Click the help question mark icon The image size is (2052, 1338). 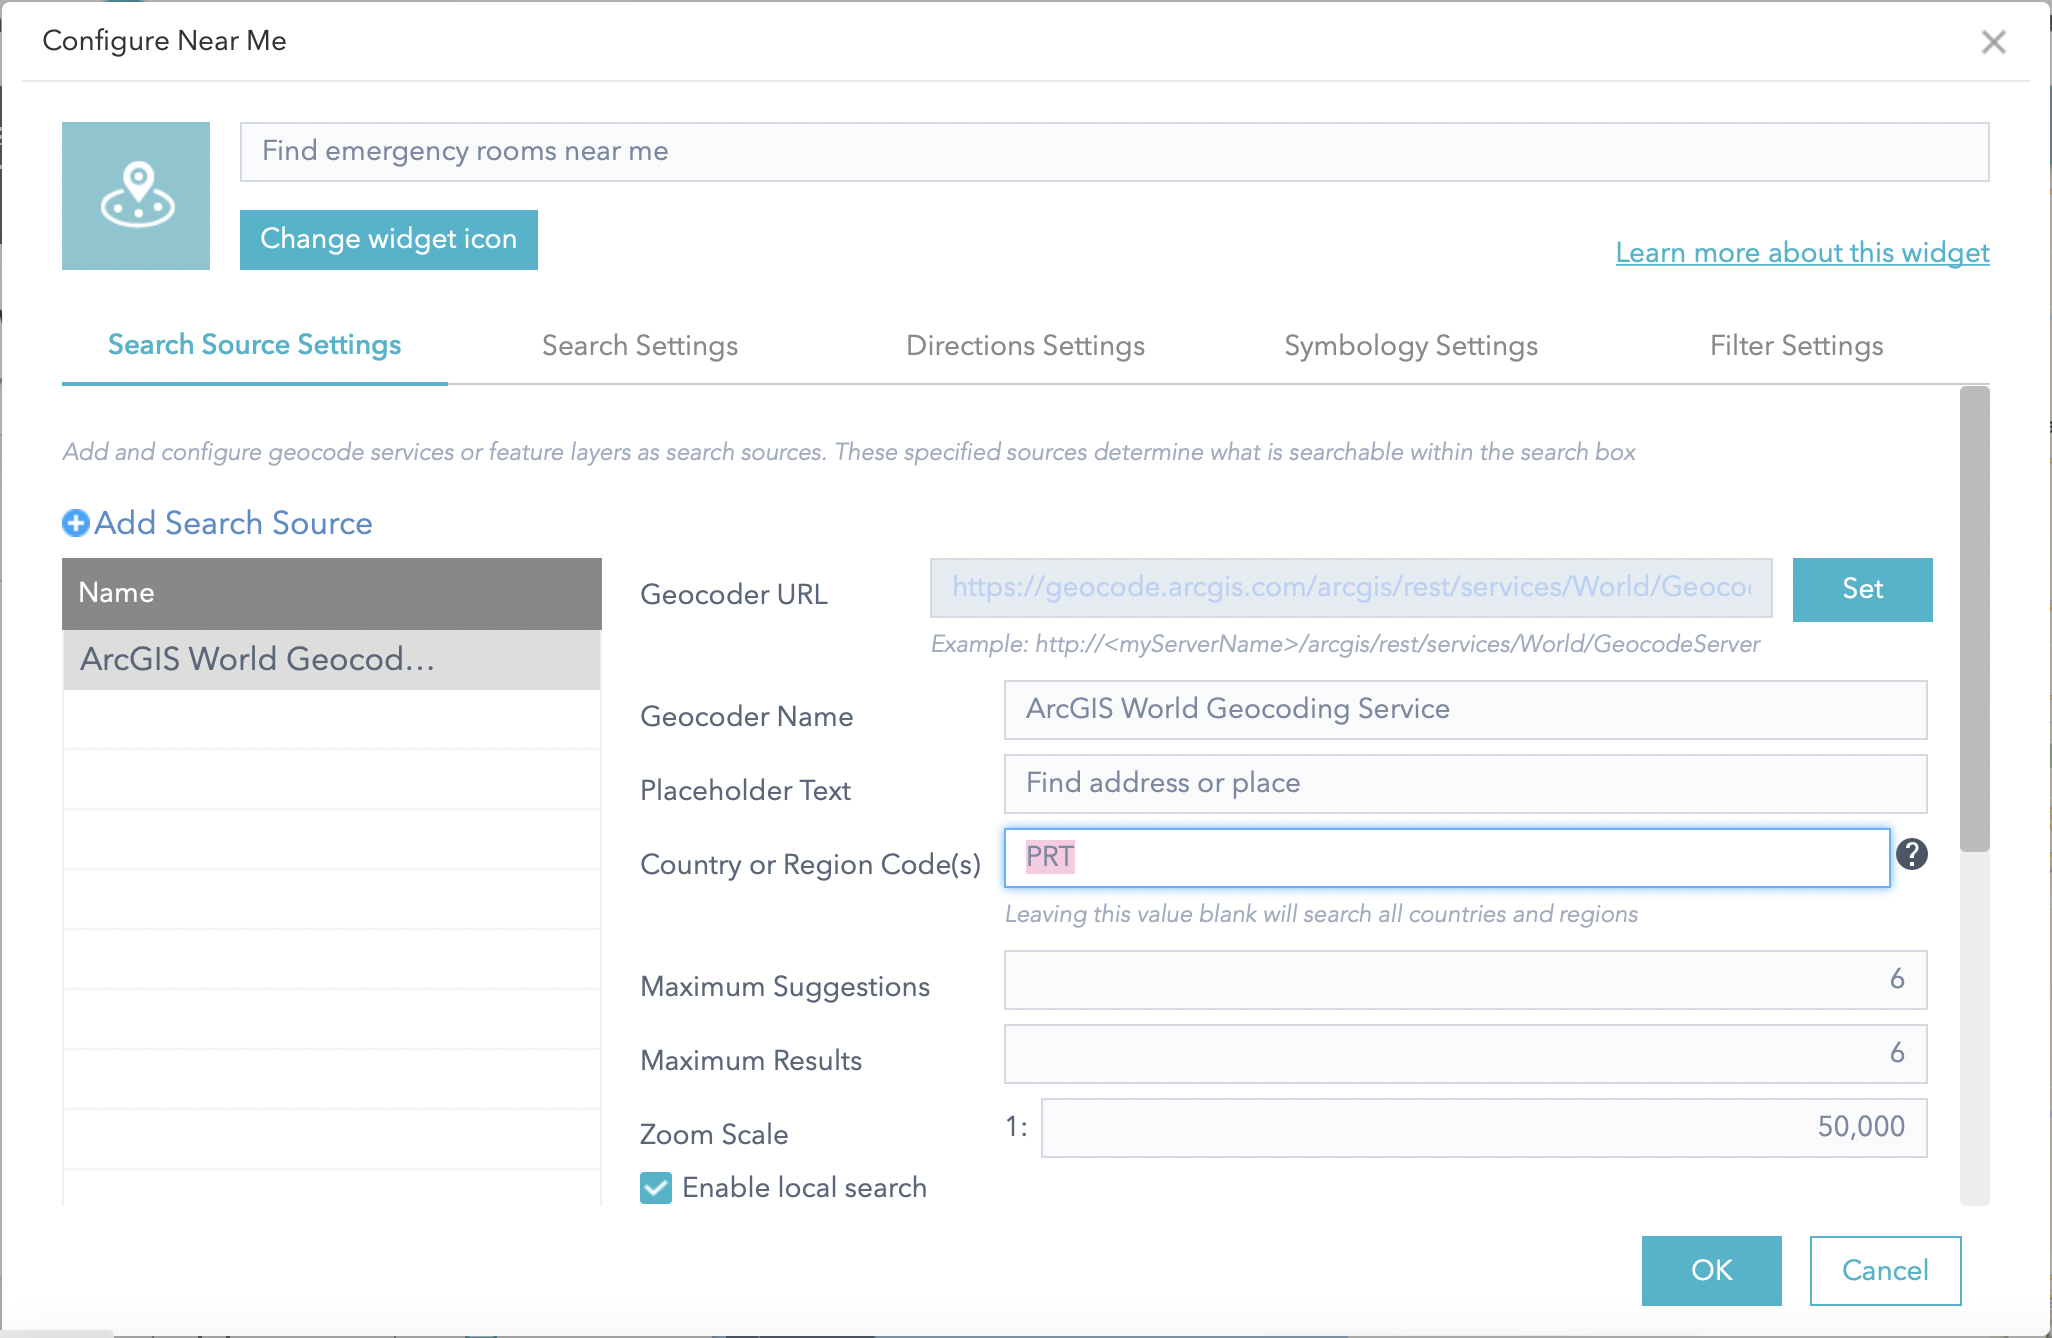click(1911, 854)
